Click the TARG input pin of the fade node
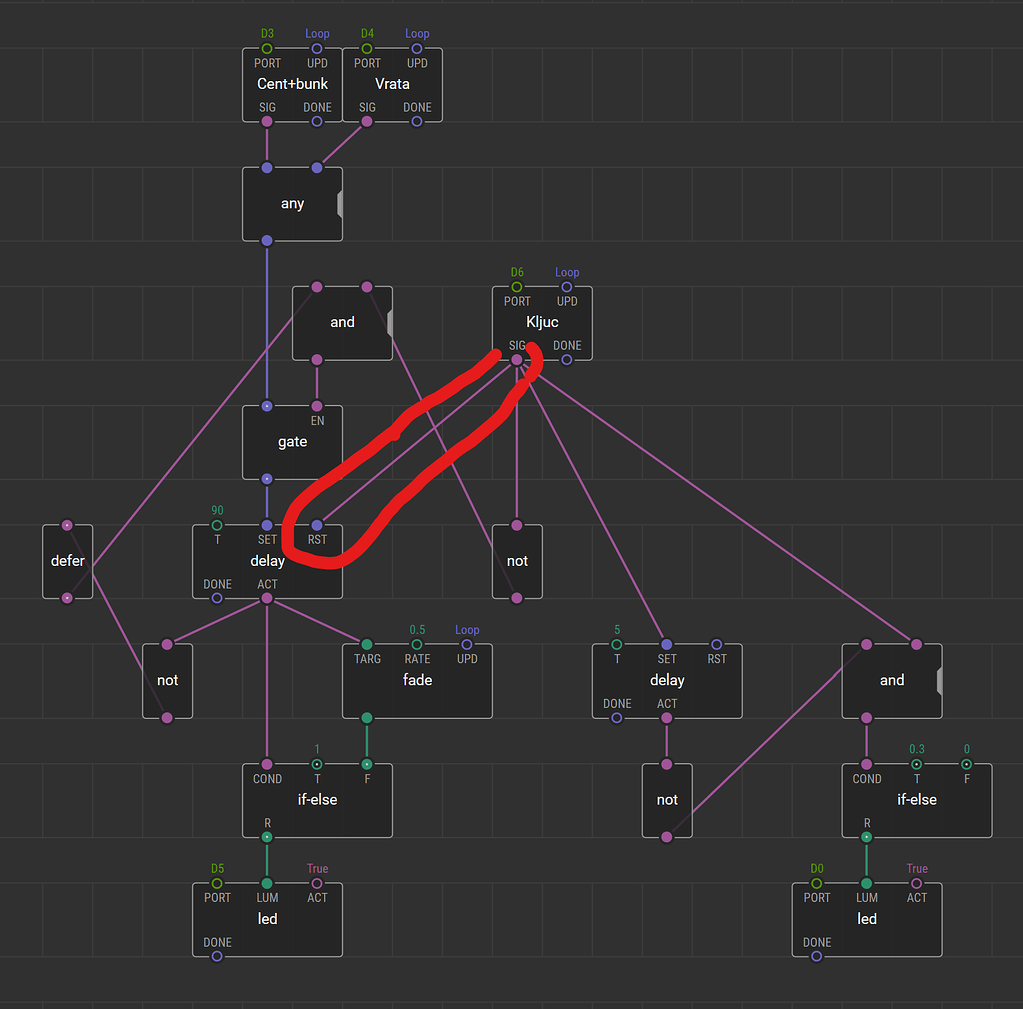 [367, 644]
